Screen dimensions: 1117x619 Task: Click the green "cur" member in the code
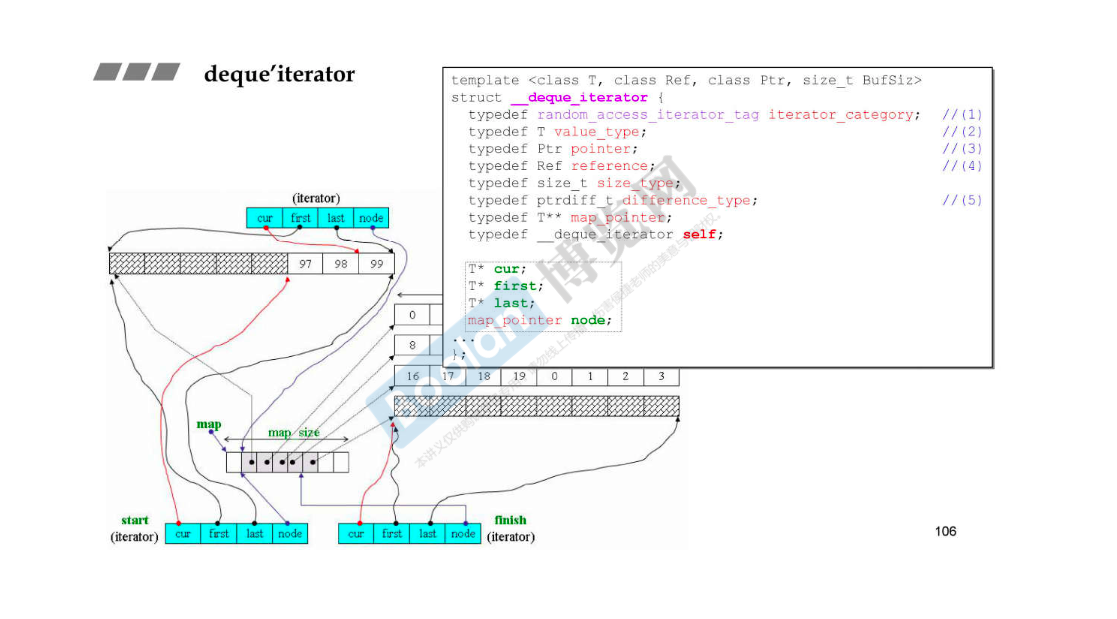pos(506,269)
